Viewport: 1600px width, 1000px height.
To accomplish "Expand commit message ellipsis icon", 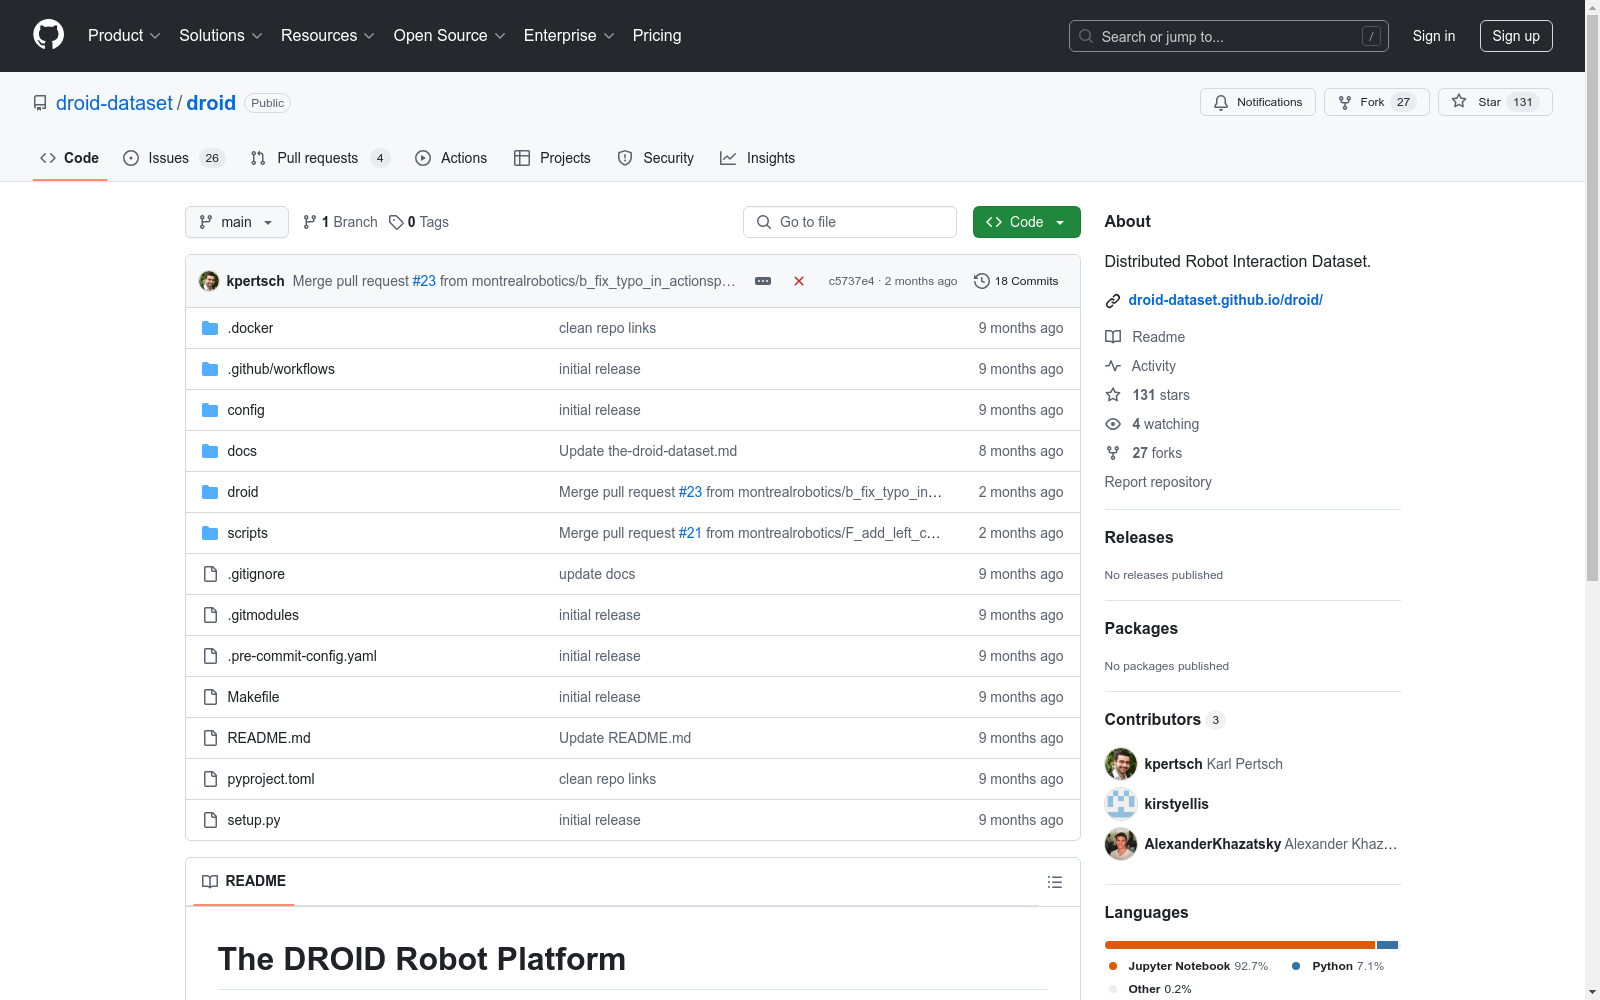I will pos(763,281).
